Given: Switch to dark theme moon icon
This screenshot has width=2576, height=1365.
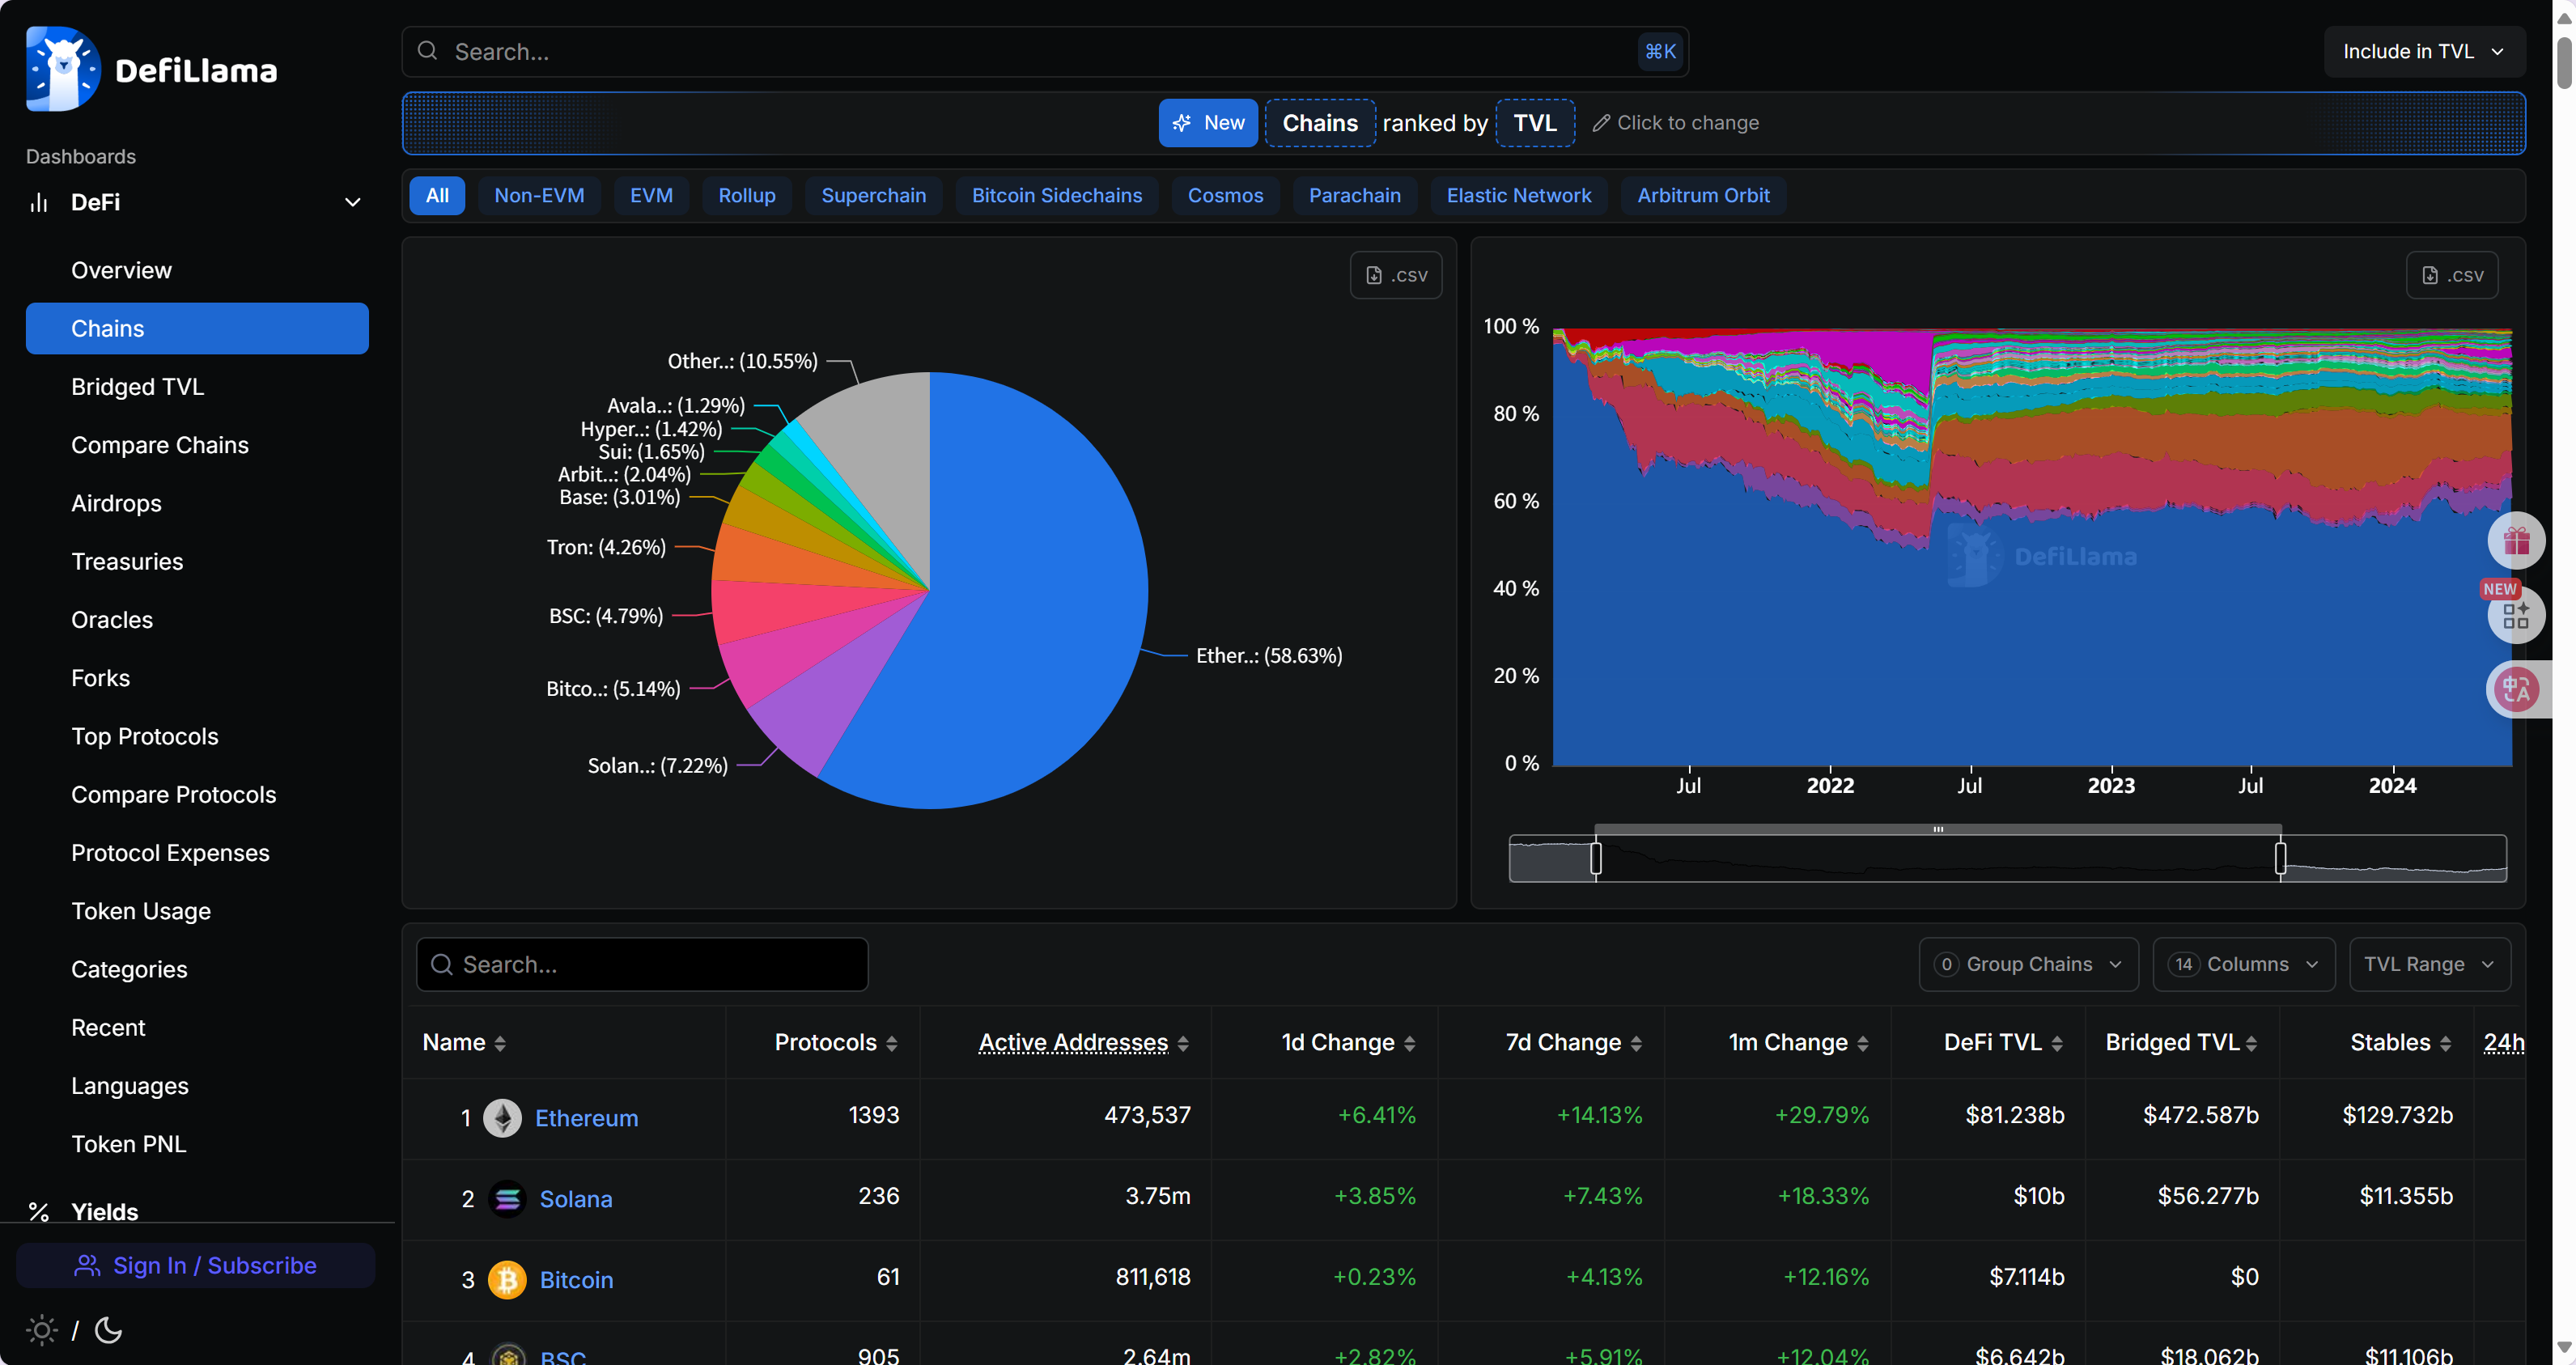Looking at the screenshot, I should coord(108,1330).
